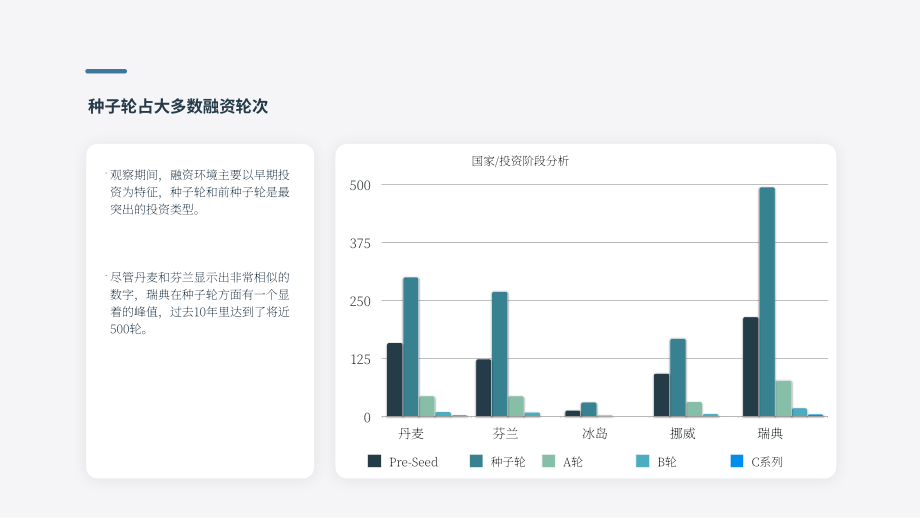Click the 种子轮 legend color swatch

(x=476, y=461)
